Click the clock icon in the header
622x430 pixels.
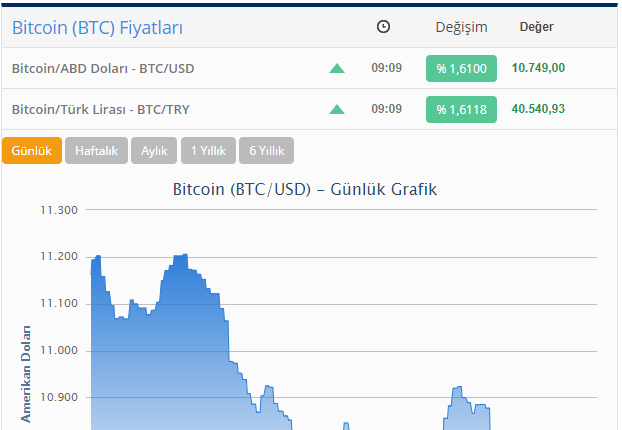point(383,27)
